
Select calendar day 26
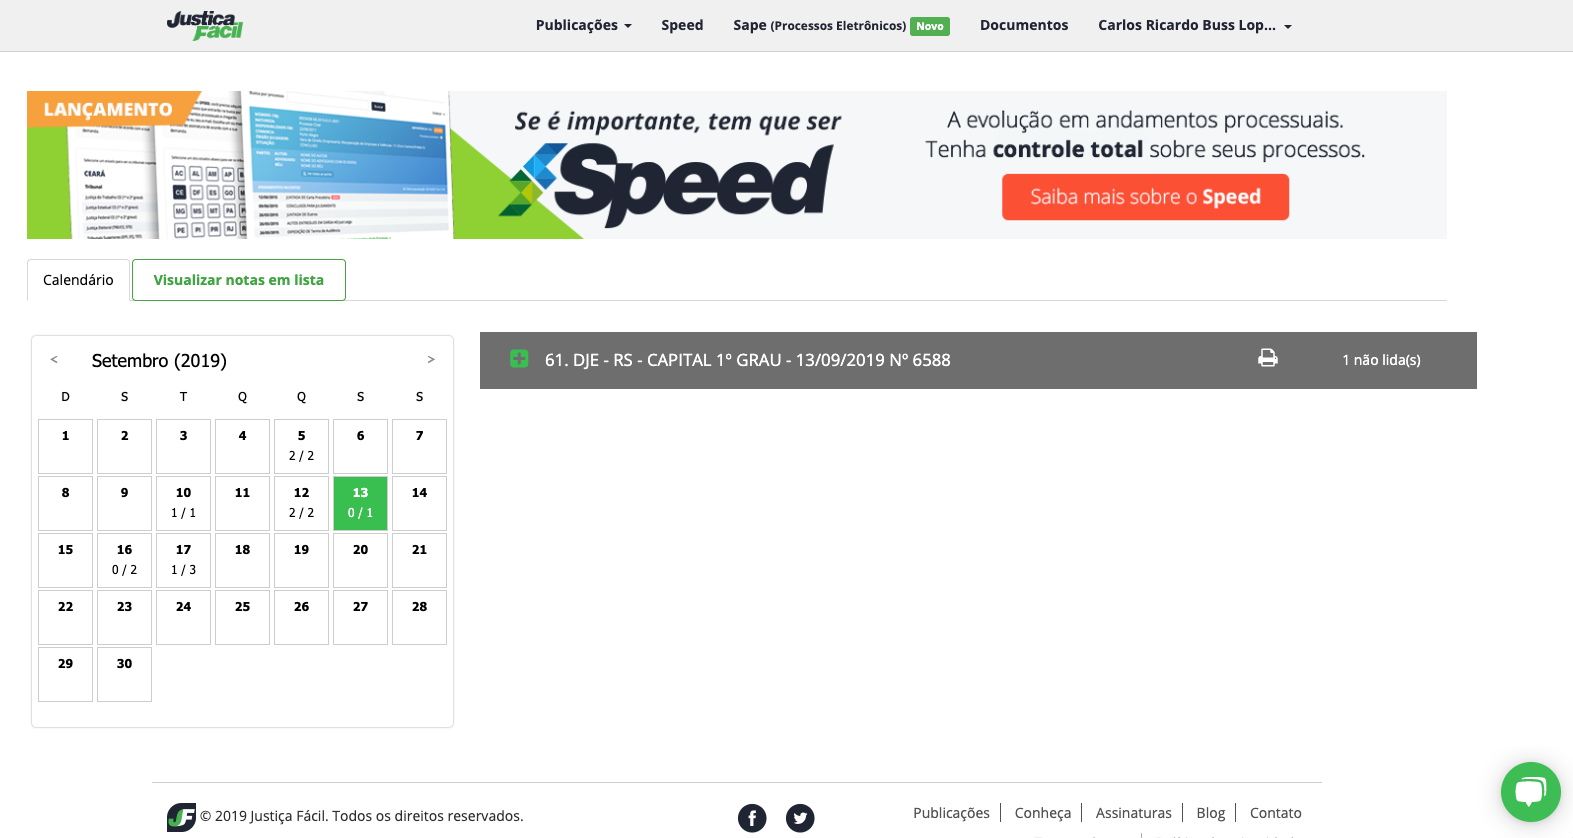pyautogui.click(x=301, y=617)
